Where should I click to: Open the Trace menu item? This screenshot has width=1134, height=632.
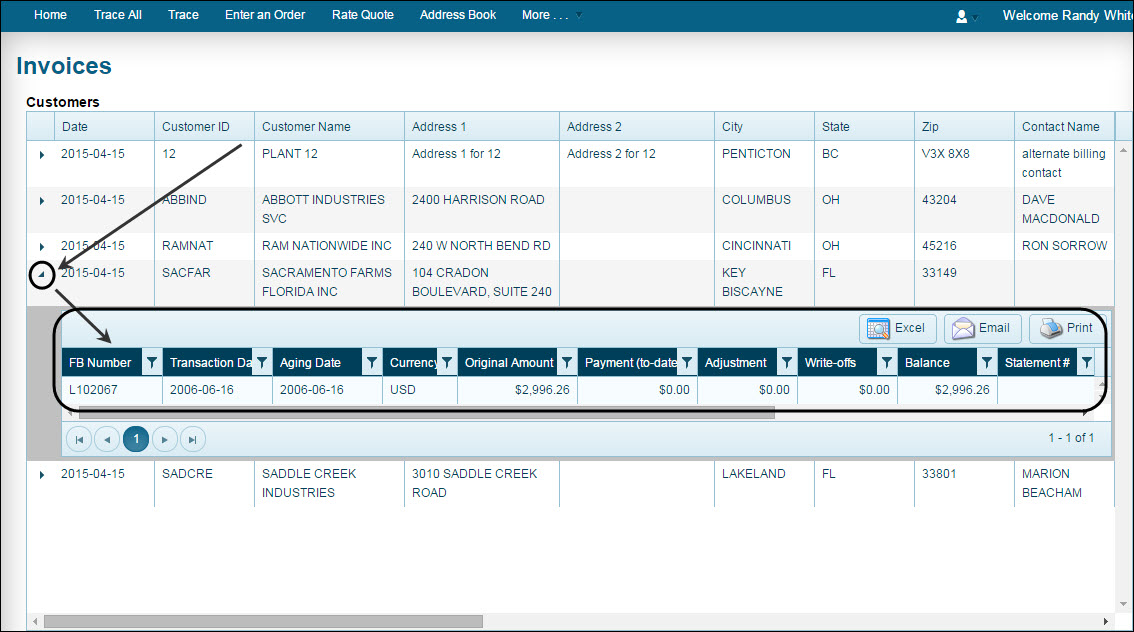coord(183,15)
